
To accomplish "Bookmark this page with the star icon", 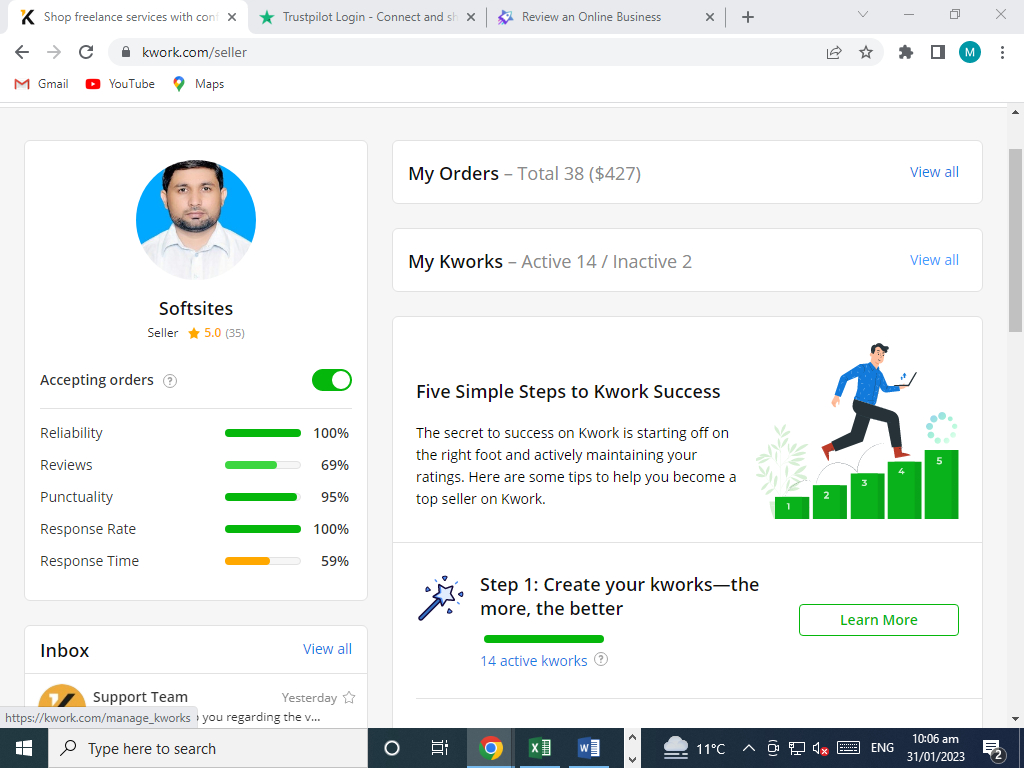I will coord(866,52).
